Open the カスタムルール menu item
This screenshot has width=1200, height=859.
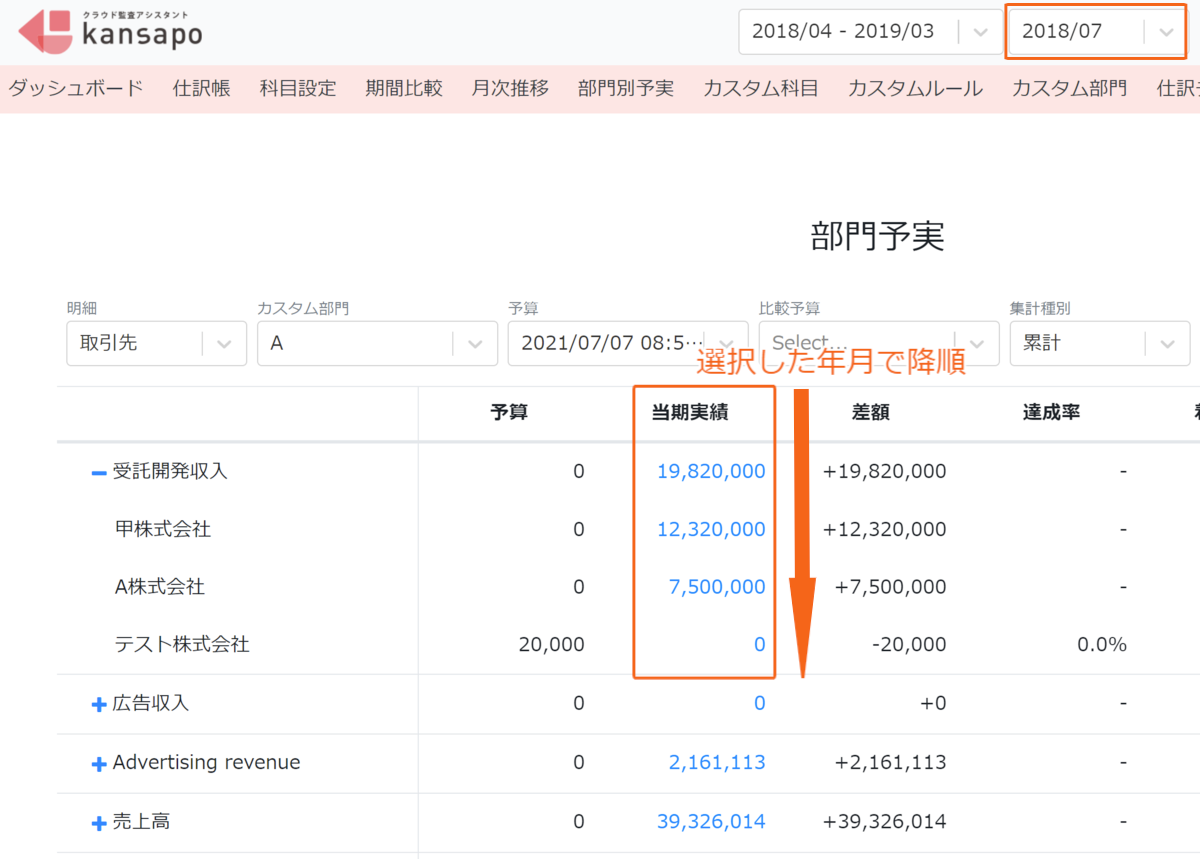915,88
